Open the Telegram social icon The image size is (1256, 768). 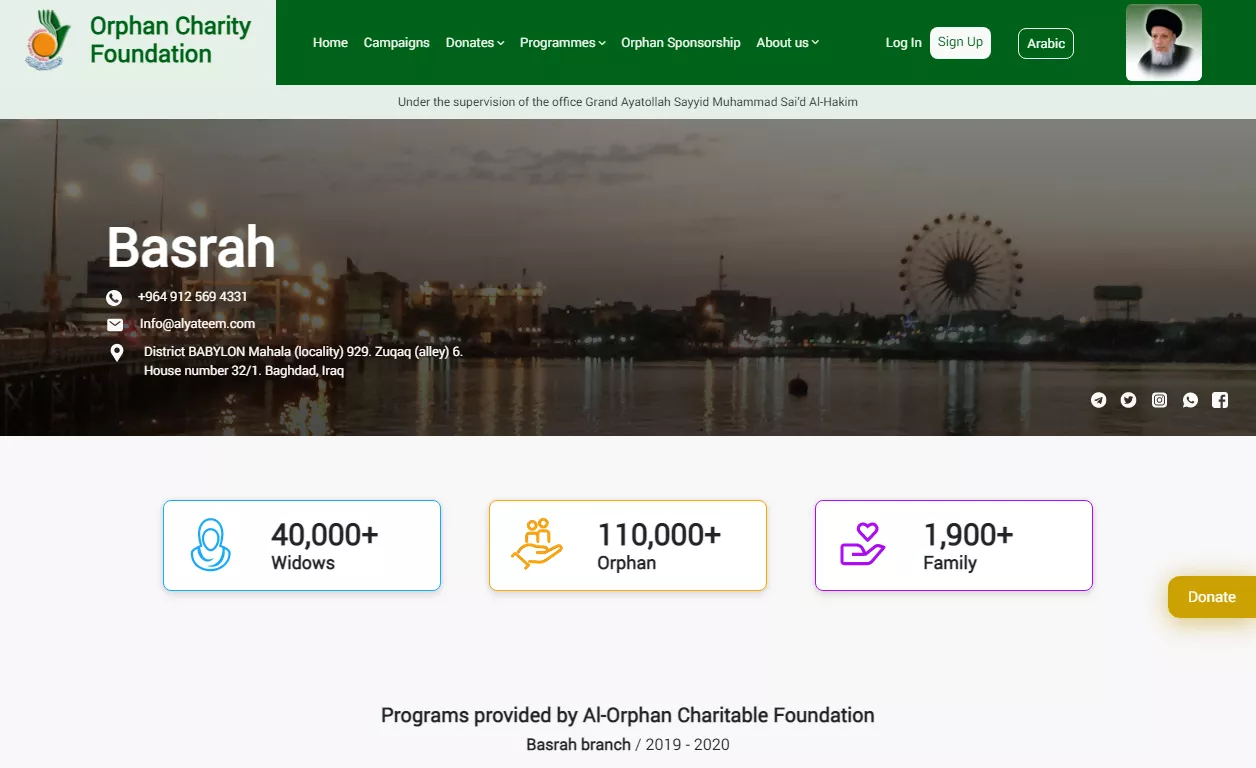[1099, 400]
